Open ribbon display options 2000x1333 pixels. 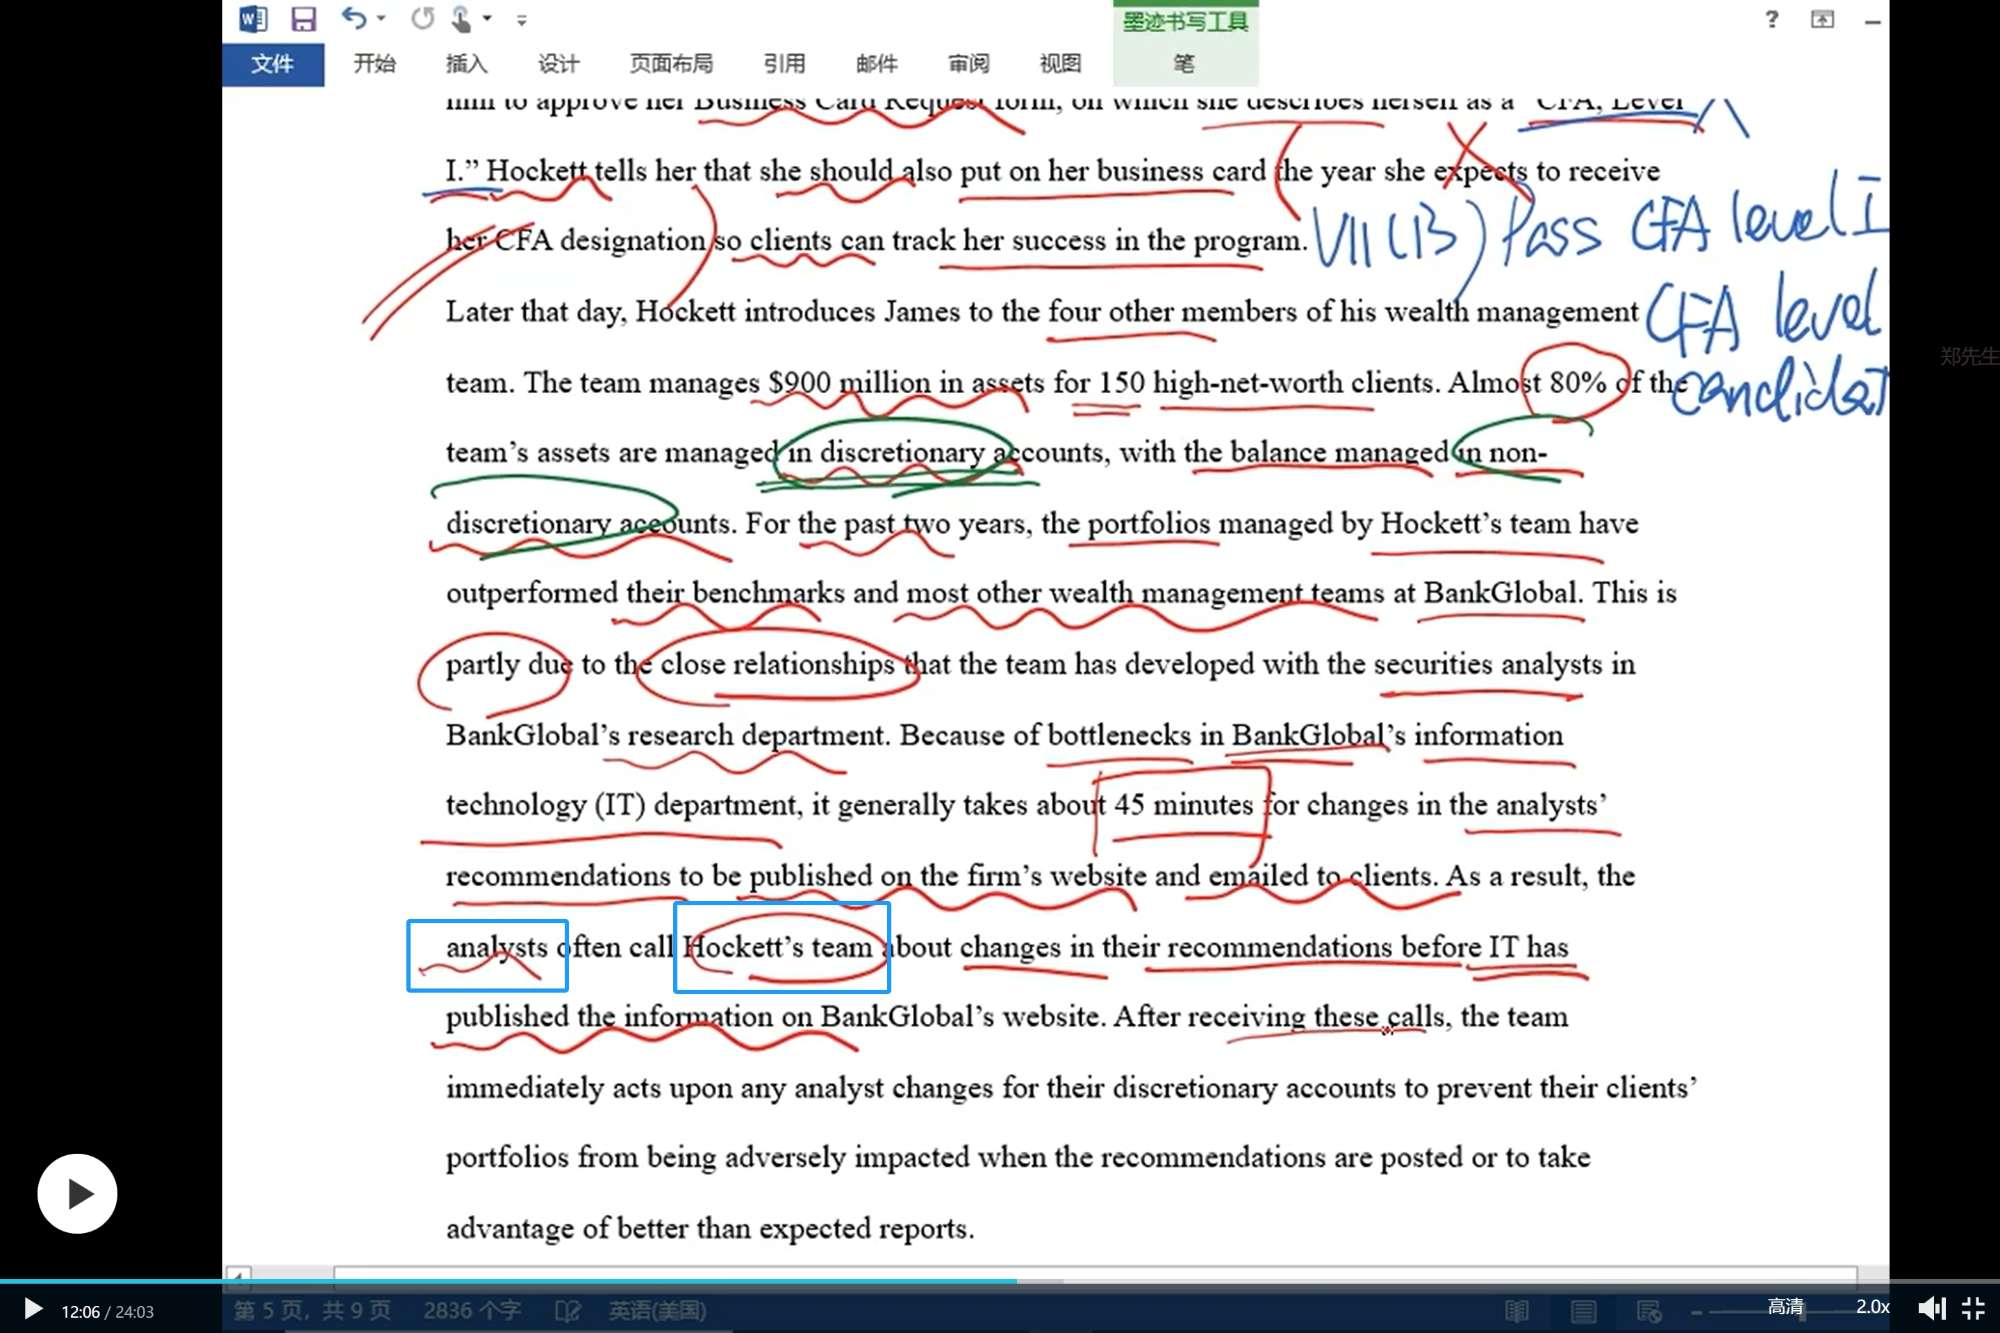point(1822,19)
